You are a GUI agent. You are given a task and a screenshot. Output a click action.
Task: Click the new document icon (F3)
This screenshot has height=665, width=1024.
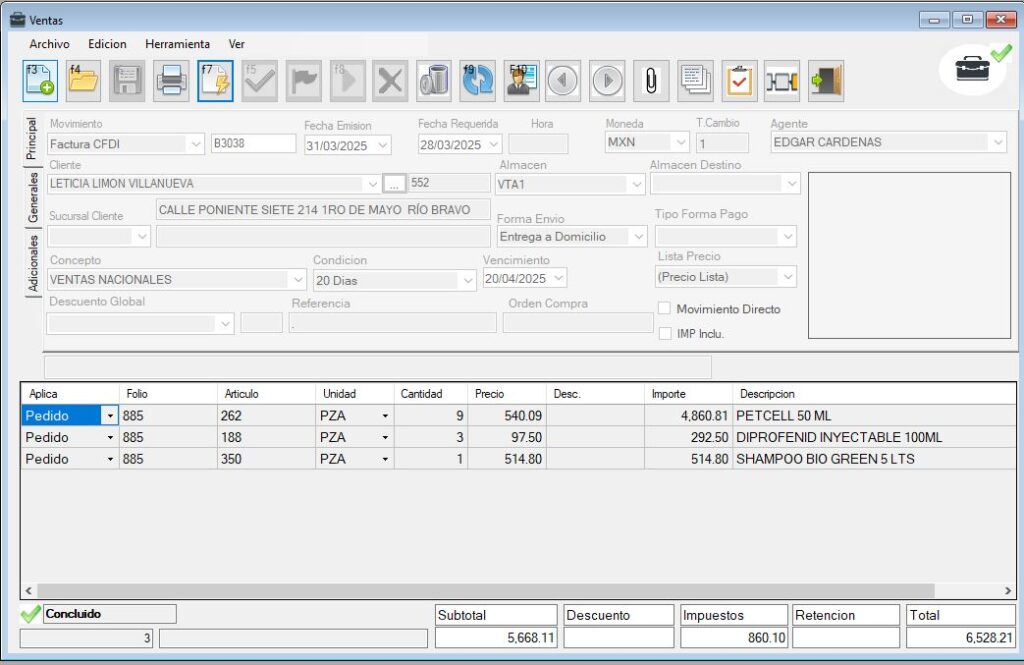[x=40, y=81]
